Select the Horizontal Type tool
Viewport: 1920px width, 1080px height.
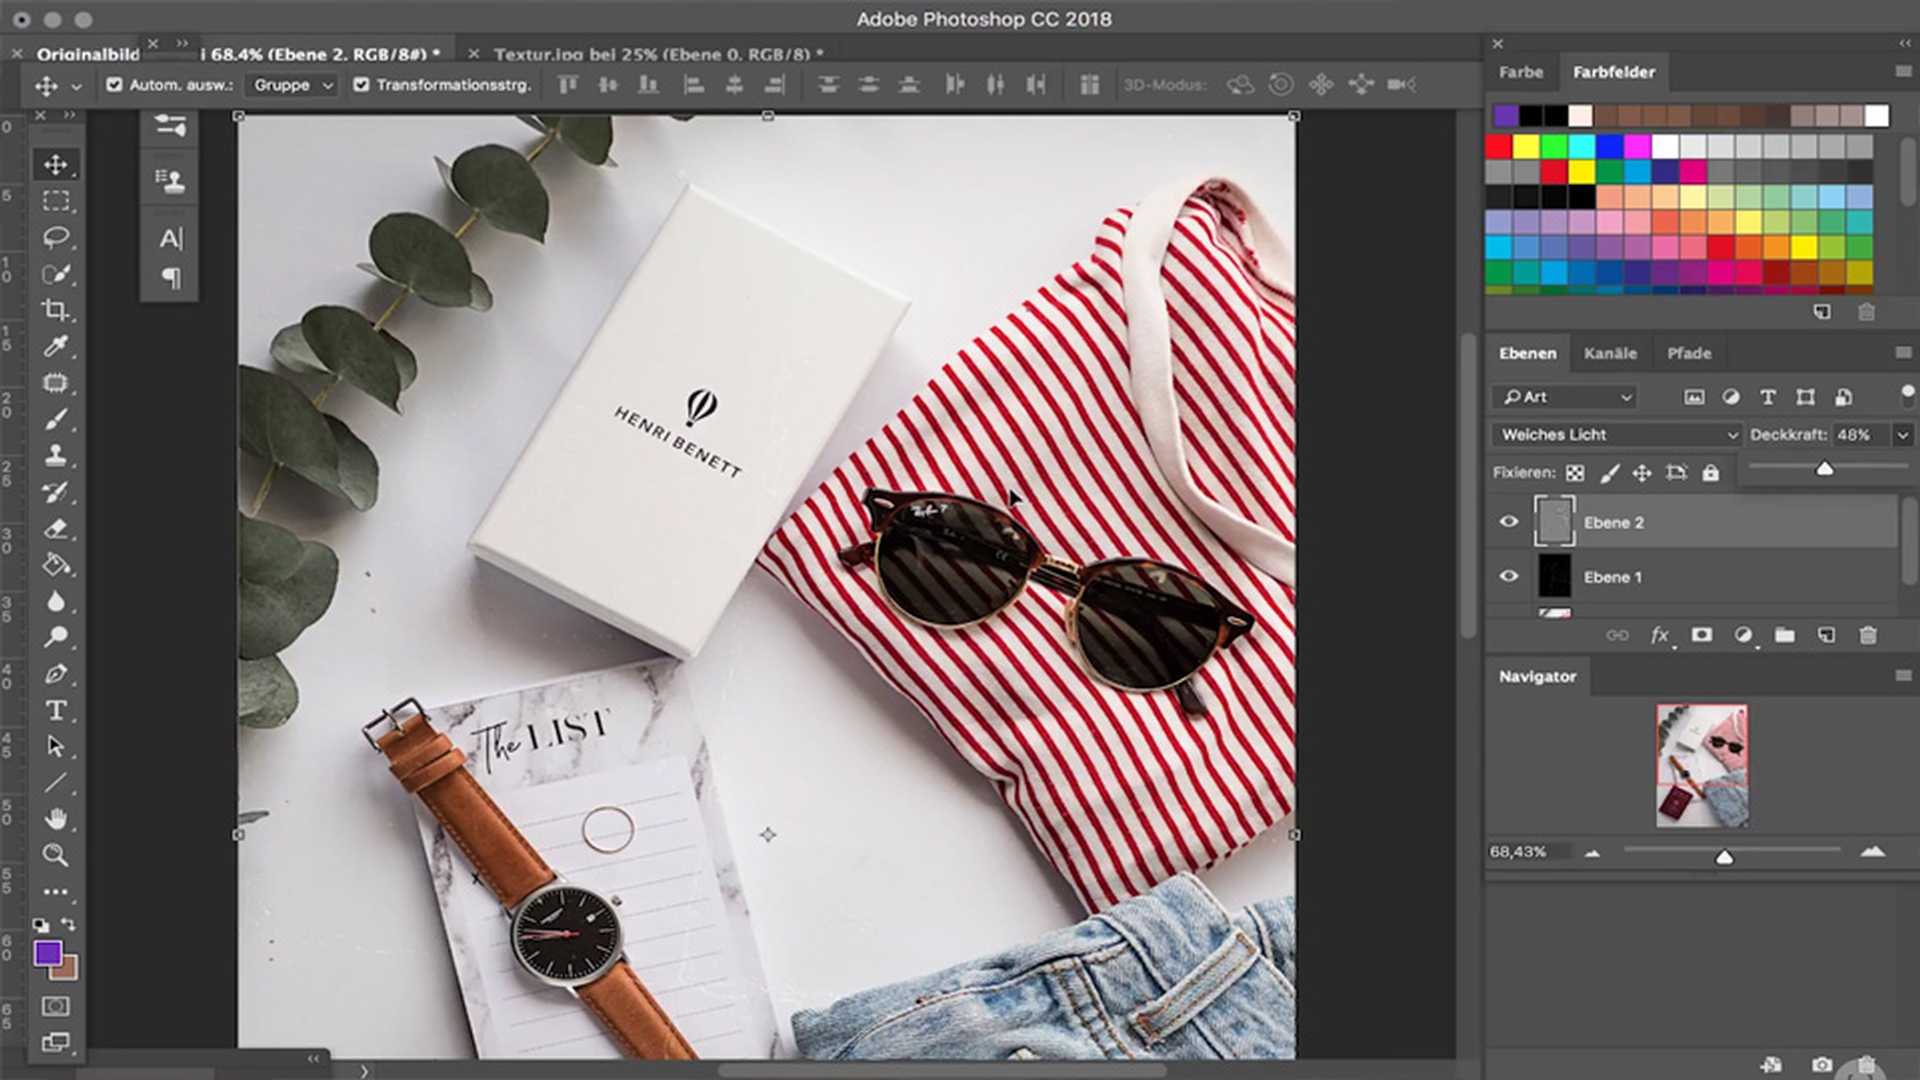(x=56, y=710)
